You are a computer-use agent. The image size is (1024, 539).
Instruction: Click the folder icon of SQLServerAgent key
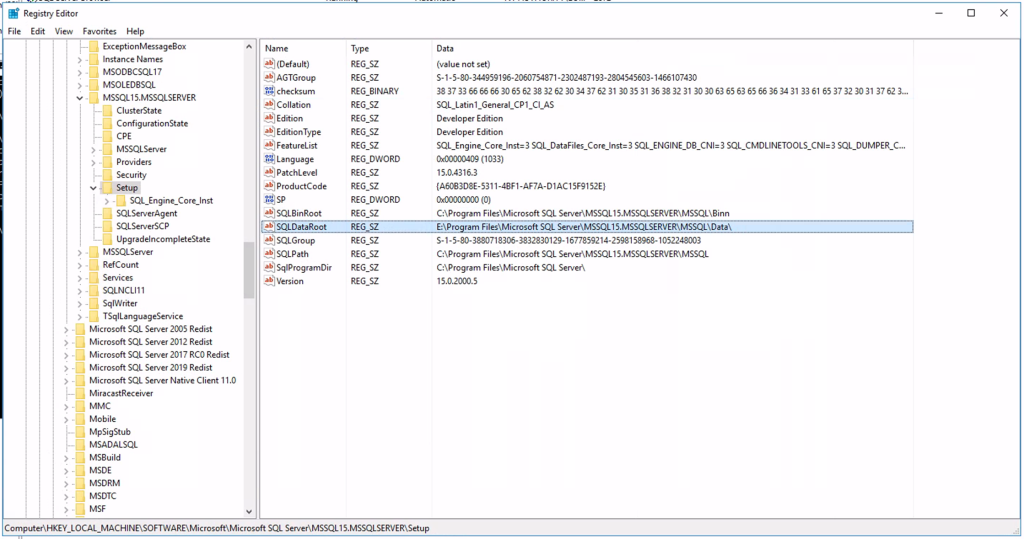click(x=107, y=213)
